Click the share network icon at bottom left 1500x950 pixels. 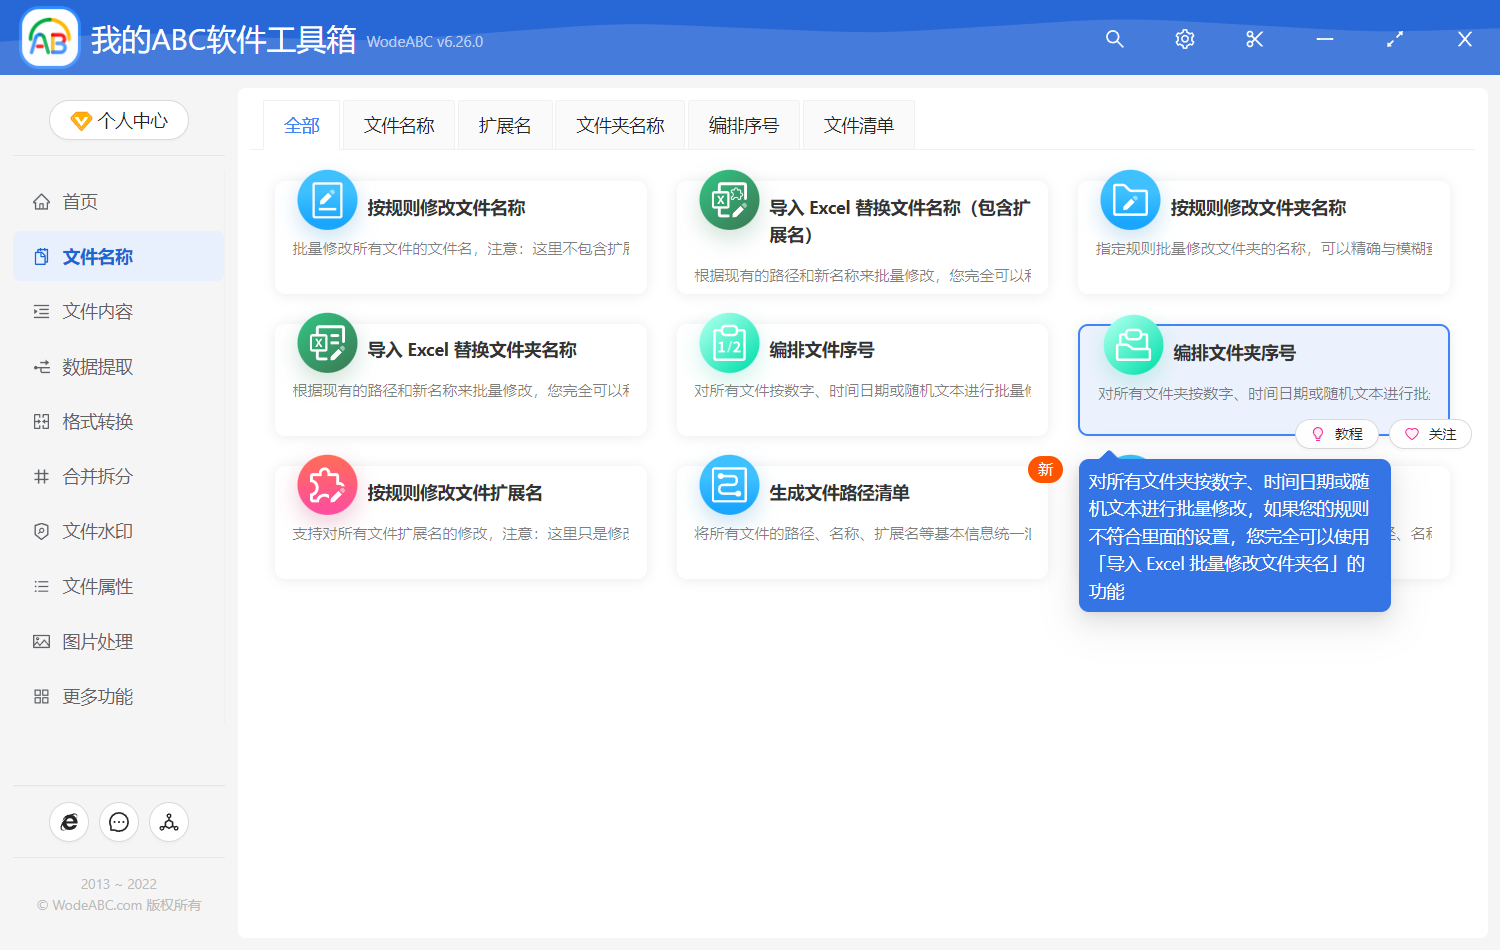168,822
